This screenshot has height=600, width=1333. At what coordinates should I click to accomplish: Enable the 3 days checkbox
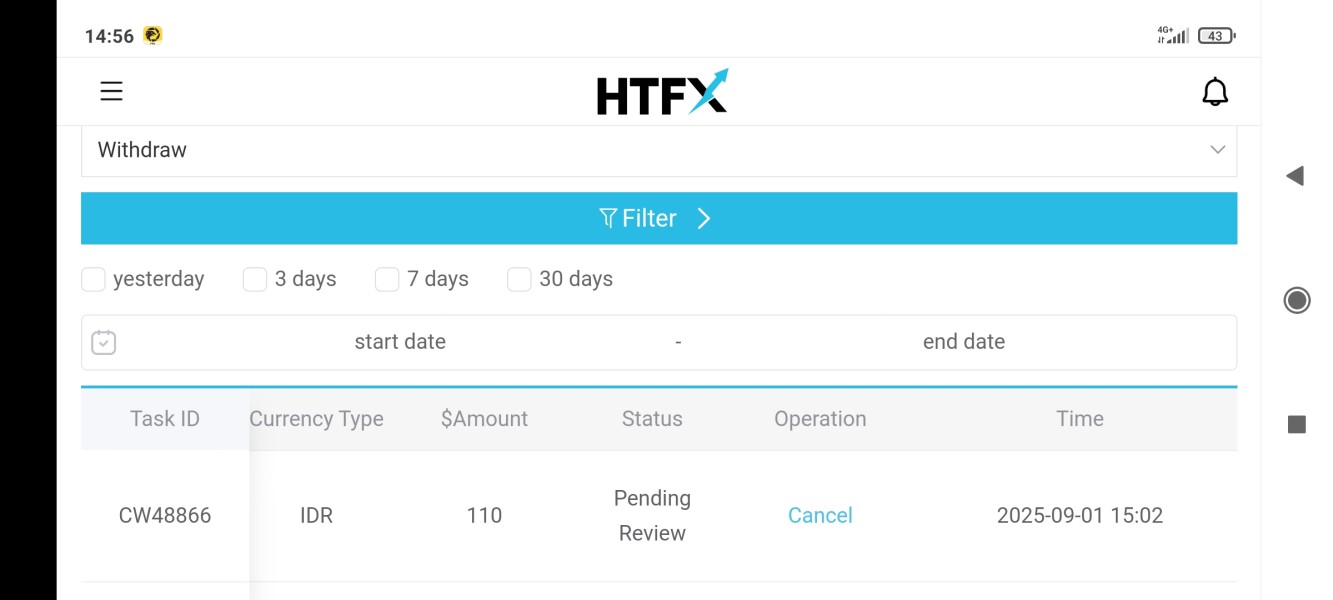coord(255,279)
